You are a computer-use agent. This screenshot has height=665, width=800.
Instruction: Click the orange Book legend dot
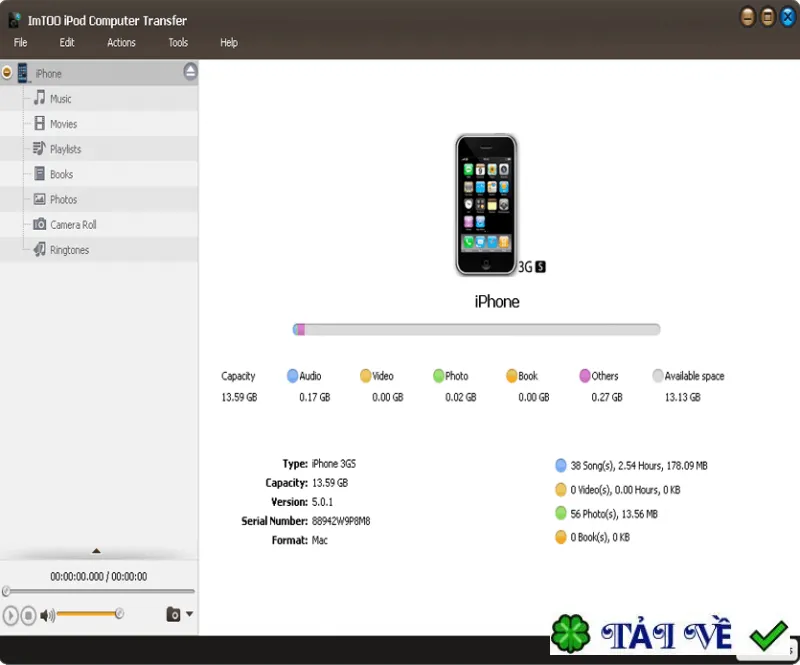point(511,376)
